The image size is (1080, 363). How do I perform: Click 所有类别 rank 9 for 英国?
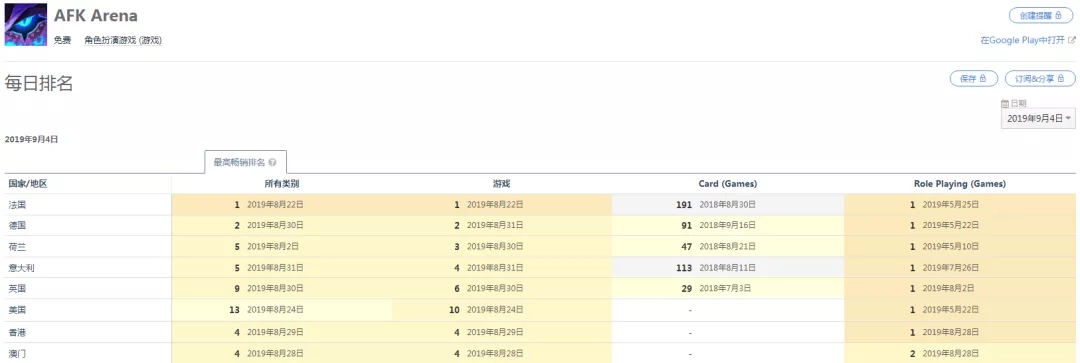[237, 289]
